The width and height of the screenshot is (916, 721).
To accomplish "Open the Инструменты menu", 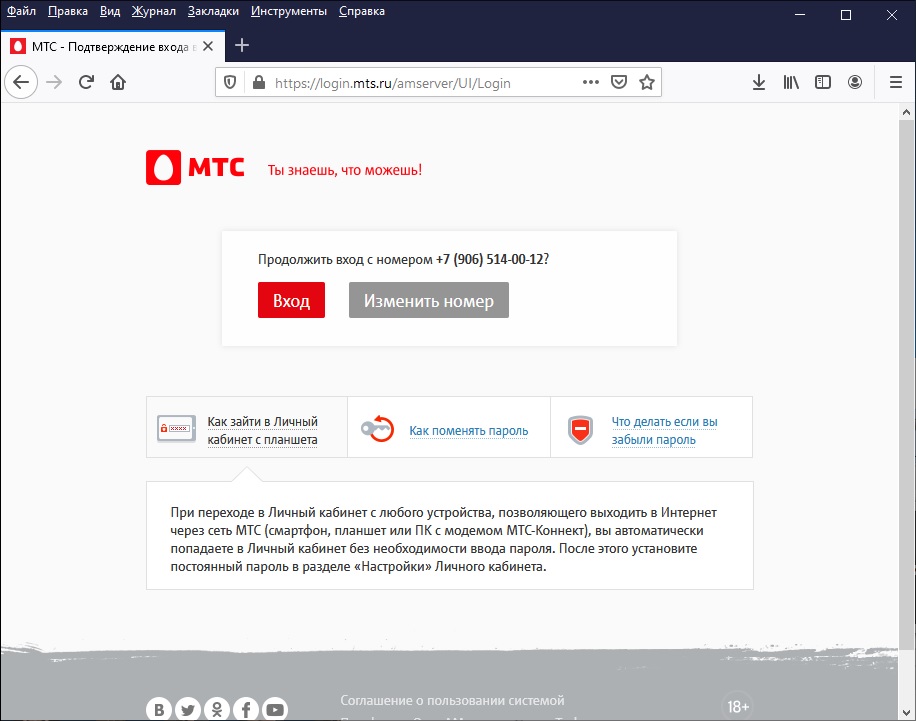I will [289, 11].
